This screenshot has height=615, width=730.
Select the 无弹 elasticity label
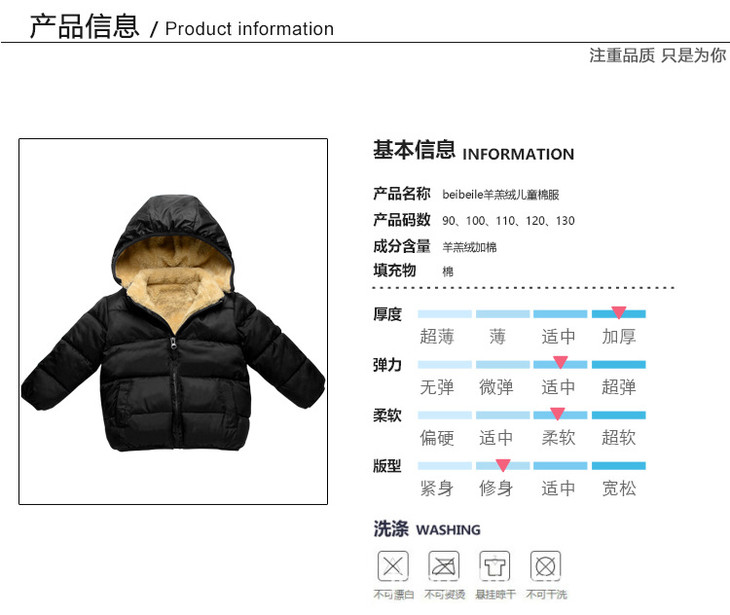pyautogui.click(x=437, y=387)
